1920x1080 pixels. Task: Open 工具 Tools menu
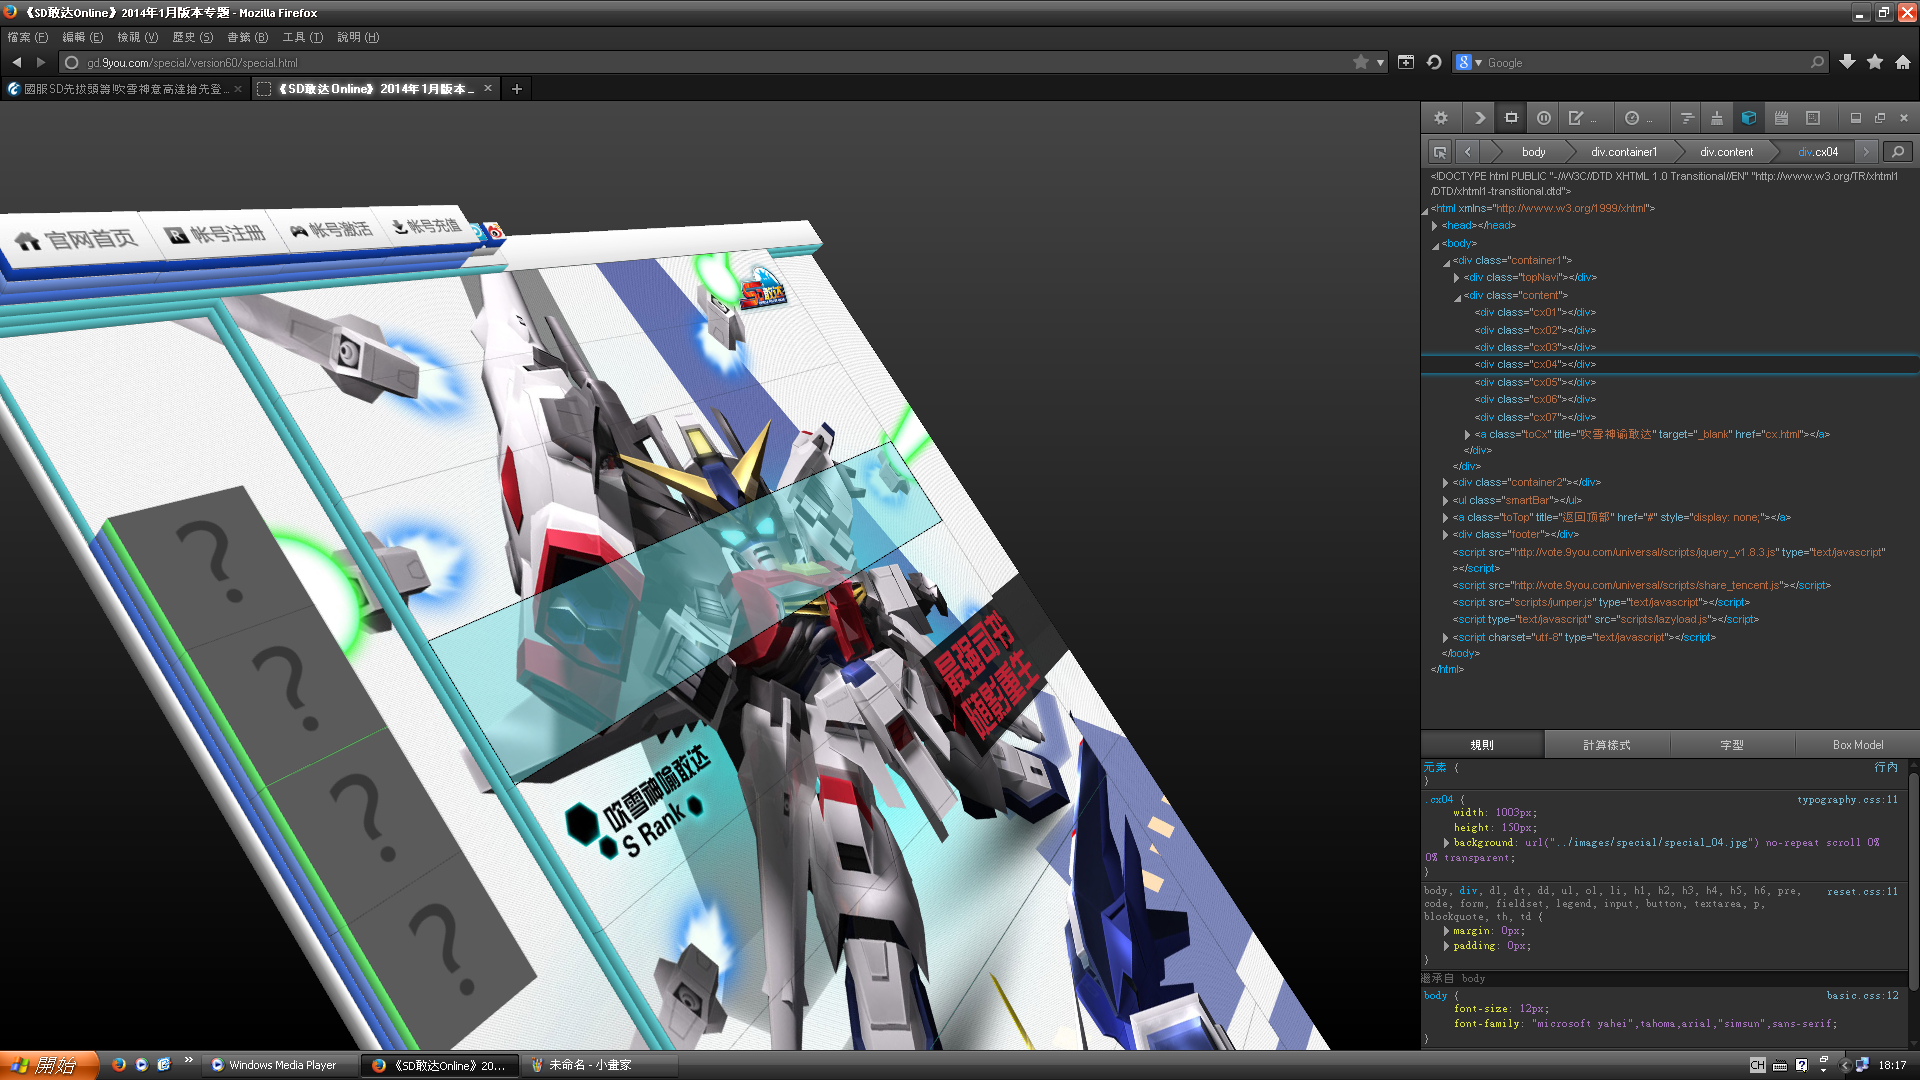(x=303, y=37)
